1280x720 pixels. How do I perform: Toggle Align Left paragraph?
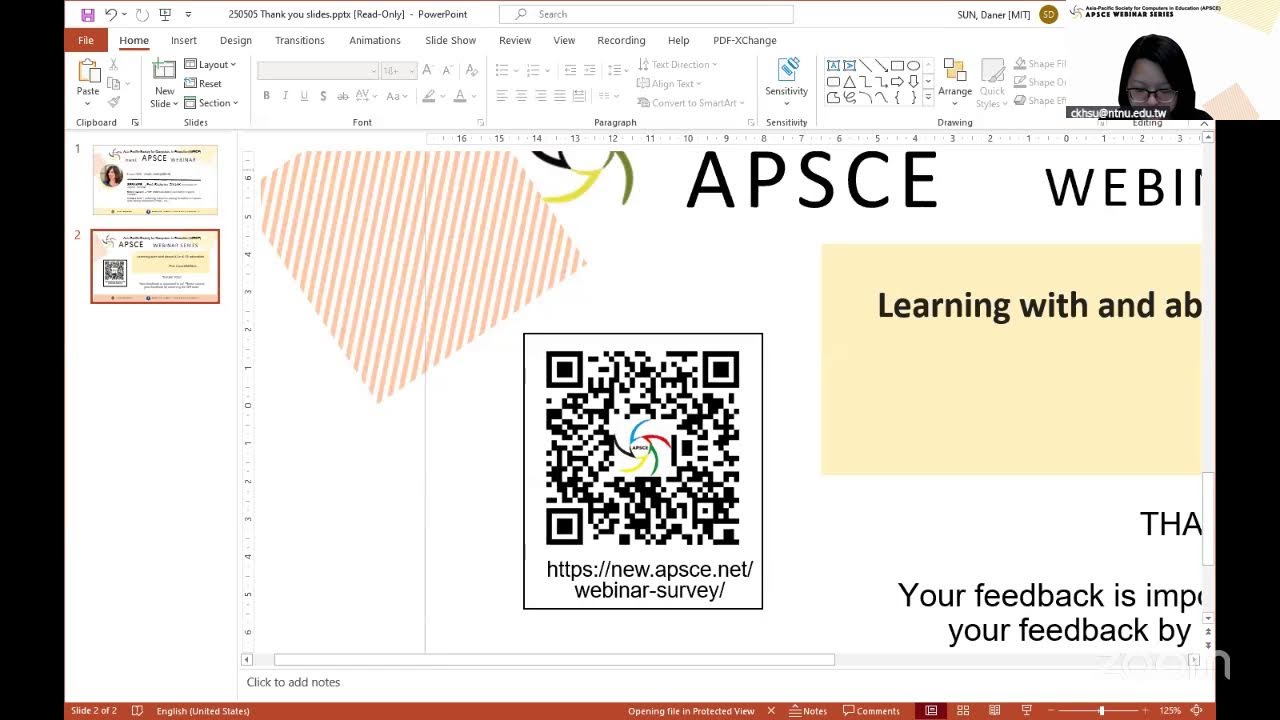click(502, 96)
